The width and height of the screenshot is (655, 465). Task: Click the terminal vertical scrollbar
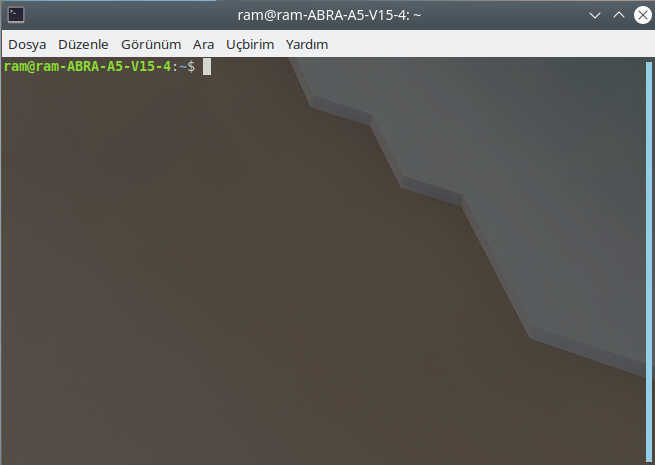649,261
